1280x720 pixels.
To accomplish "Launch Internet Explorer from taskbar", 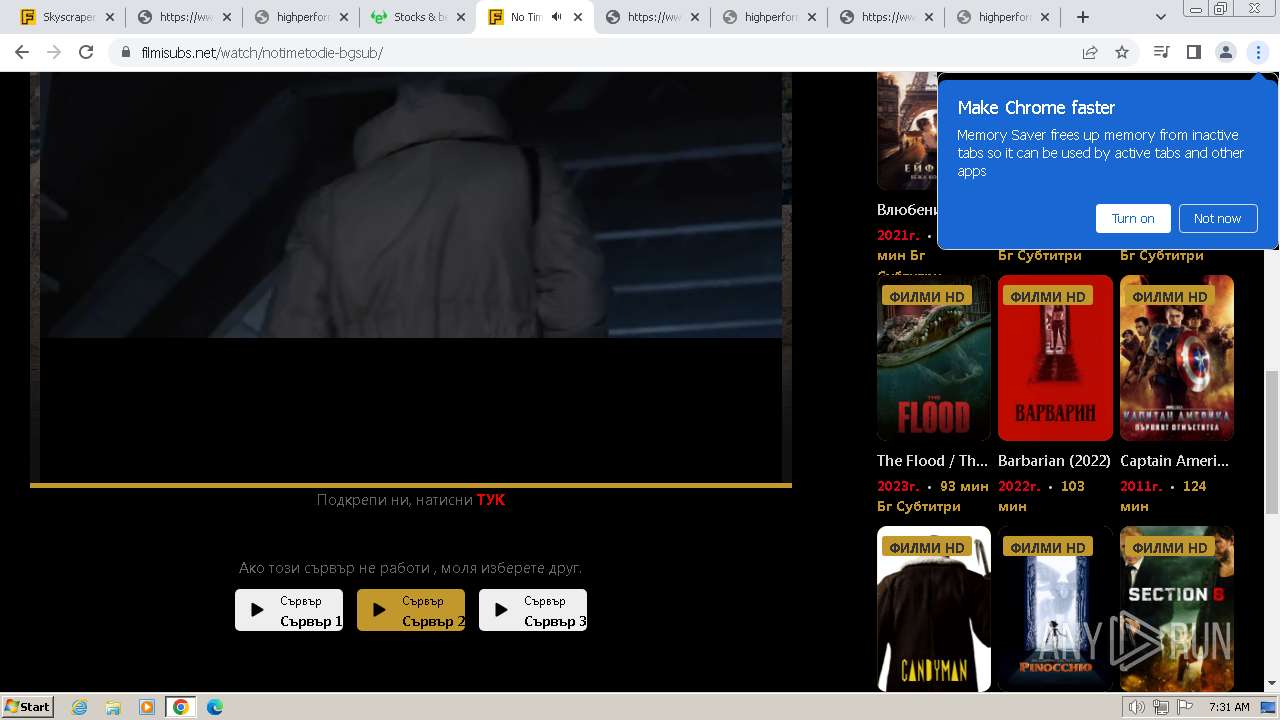I will (x=79, y=707).
